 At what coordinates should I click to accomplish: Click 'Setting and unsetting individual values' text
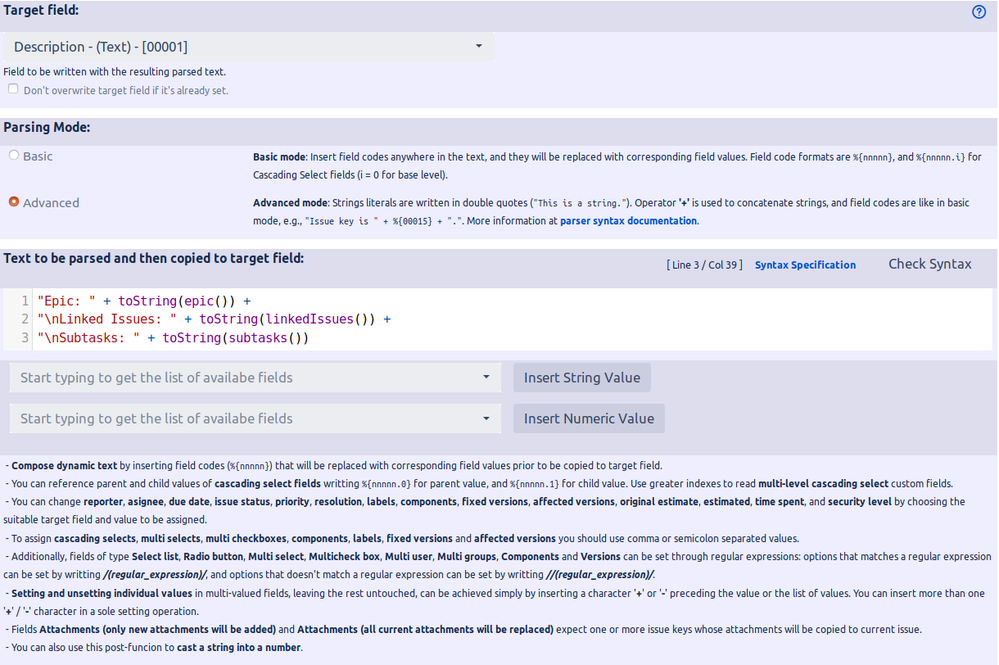pos(102,593)
